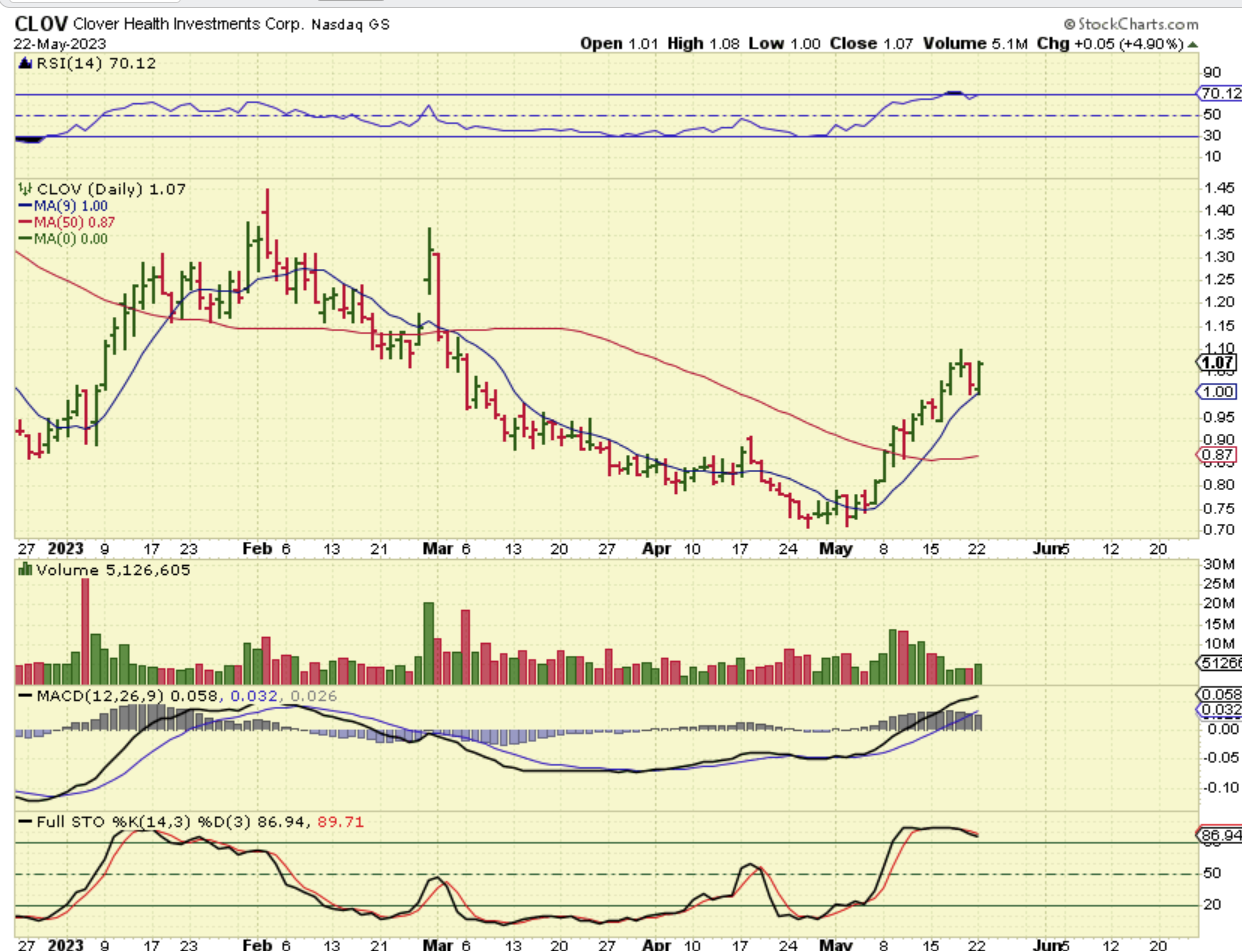
Task: Click the Volume histogram icon
Action: pos(24,570)
